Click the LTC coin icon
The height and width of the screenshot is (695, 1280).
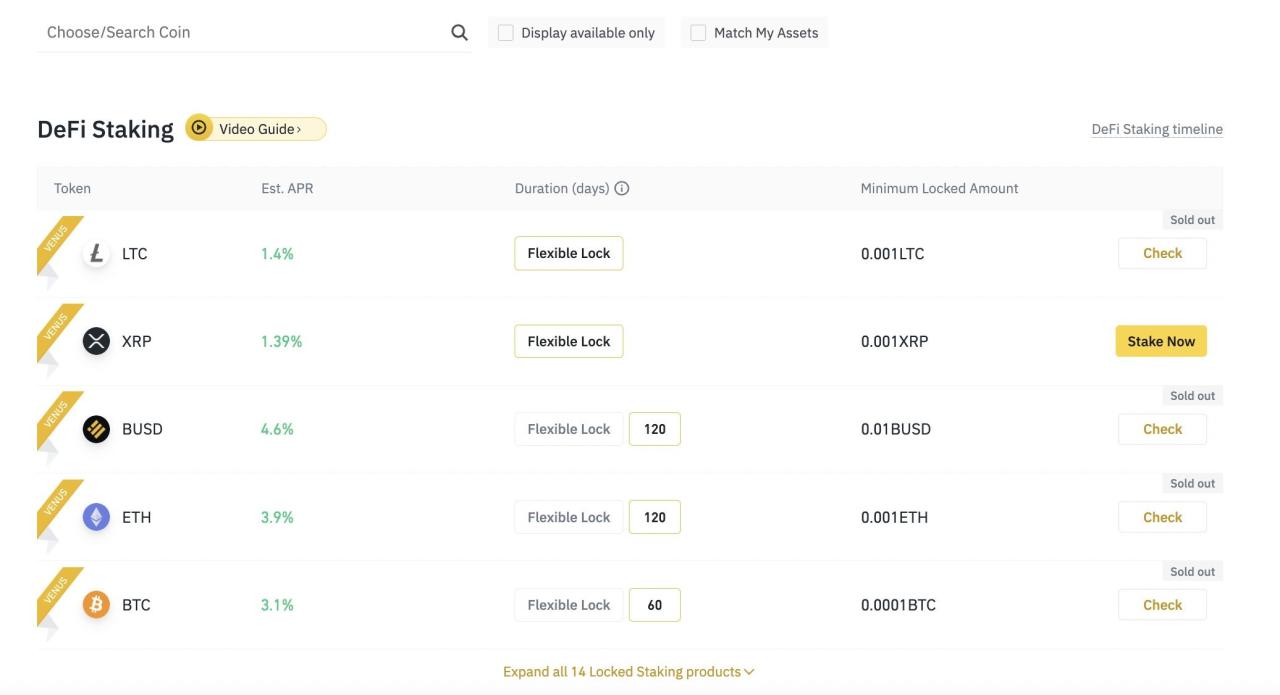tap(95, 253)
